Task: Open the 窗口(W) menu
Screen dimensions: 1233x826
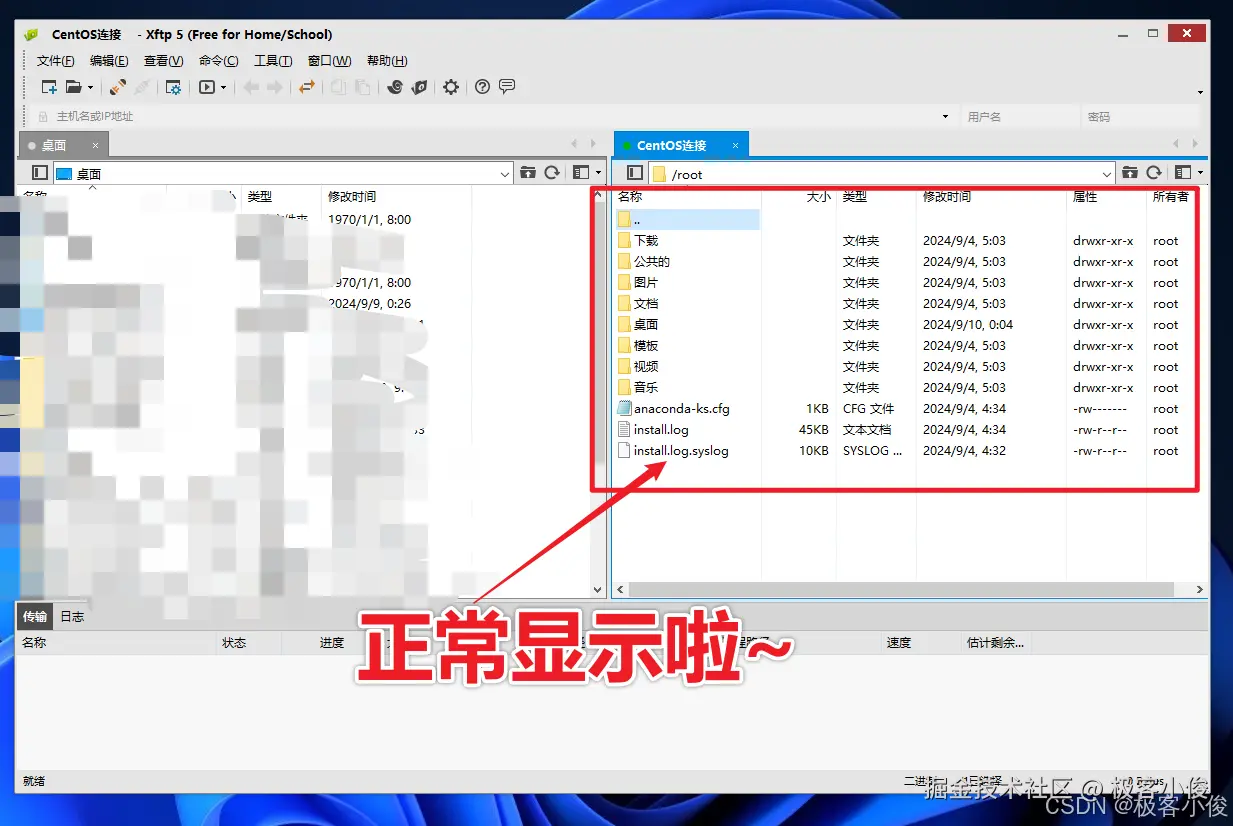Action: (x=330, y=61)
